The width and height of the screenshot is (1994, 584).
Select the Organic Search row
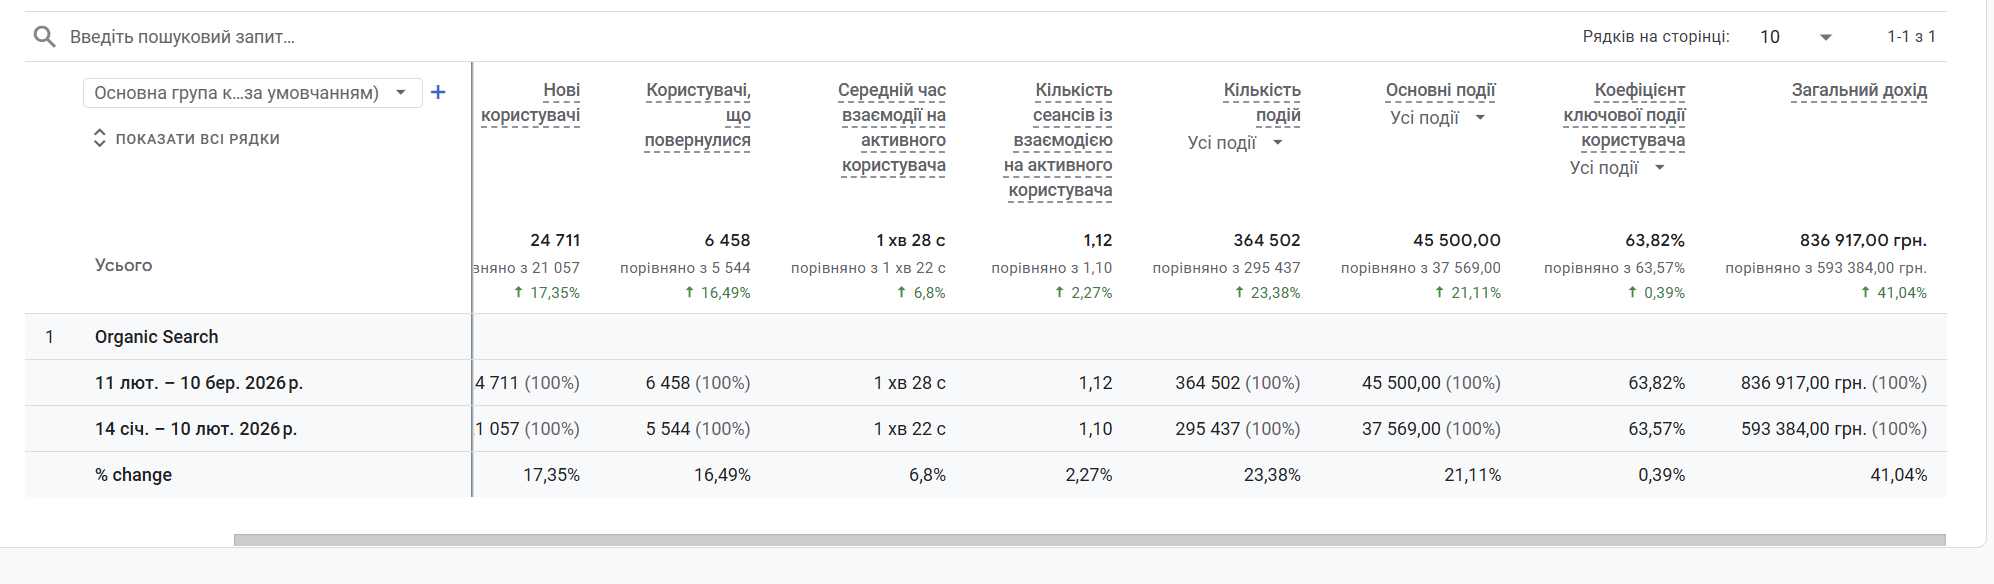(x=156, y=337)
